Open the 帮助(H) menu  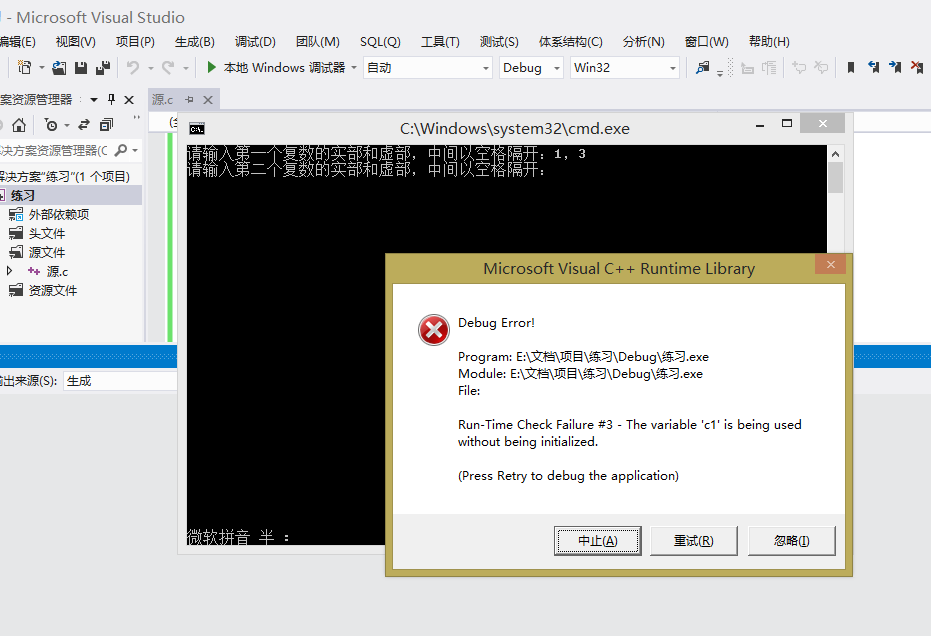[x=769, y=42]
